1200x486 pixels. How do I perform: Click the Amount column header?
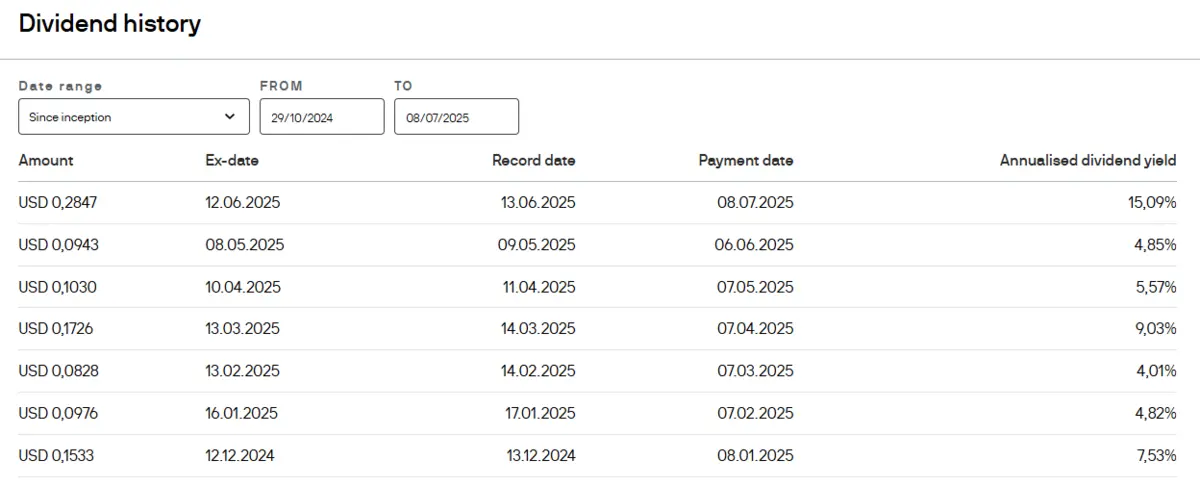pos(46,160)
